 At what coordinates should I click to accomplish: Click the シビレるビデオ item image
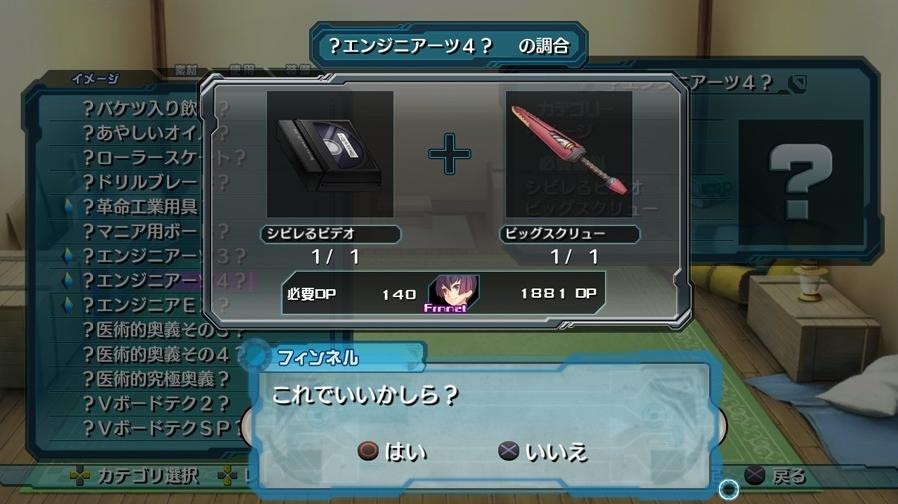tap(330, 154)
